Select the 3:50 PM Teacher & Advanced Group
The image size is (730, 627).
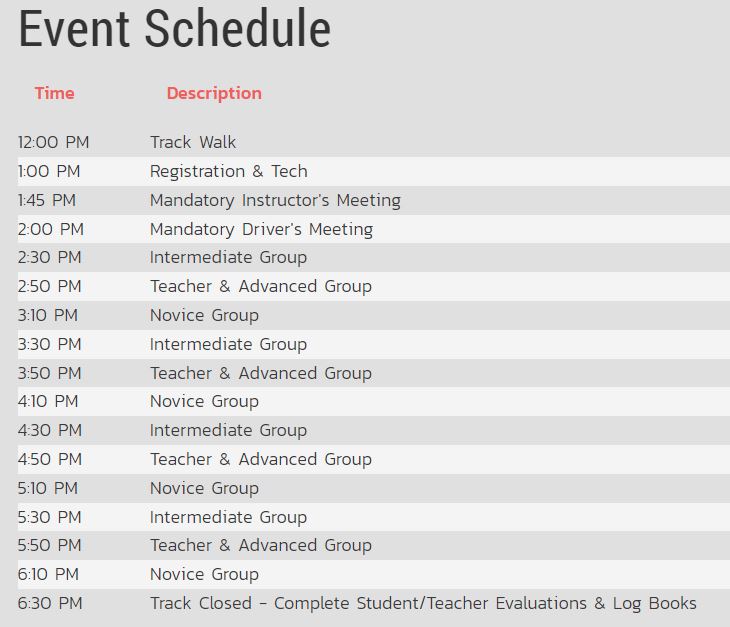[260, 373]
